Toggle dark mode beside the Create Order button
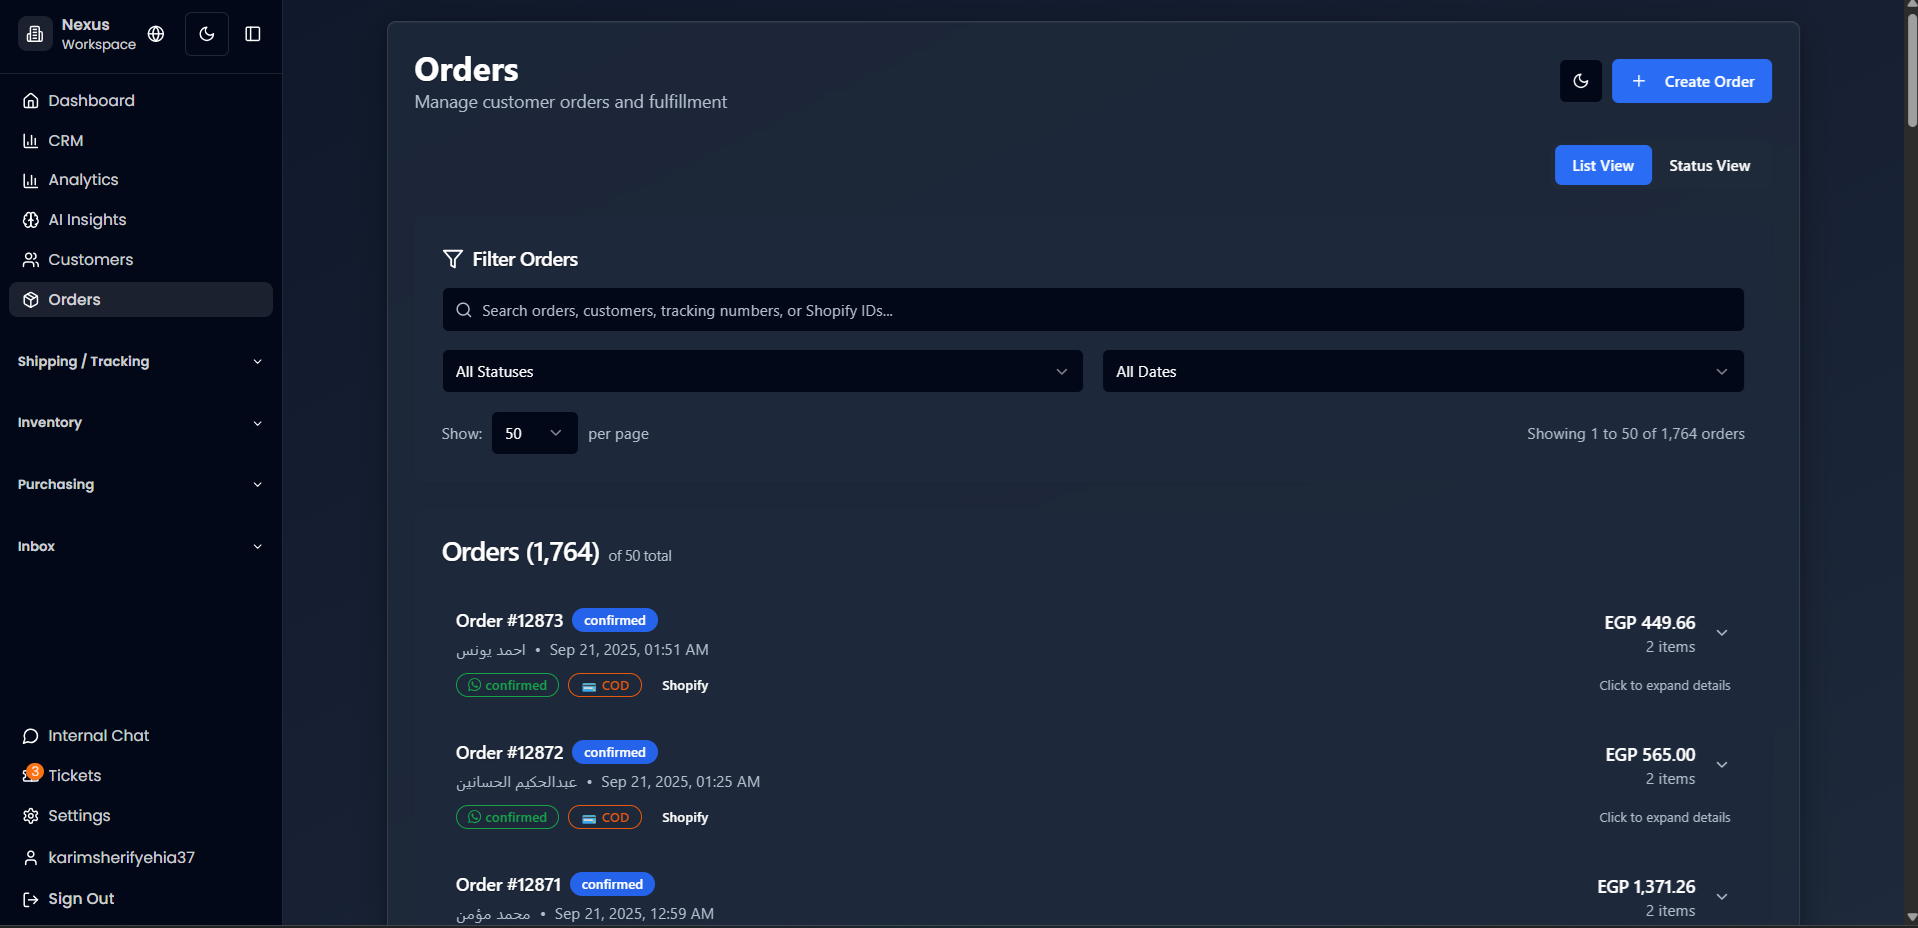 [1580, 81]
